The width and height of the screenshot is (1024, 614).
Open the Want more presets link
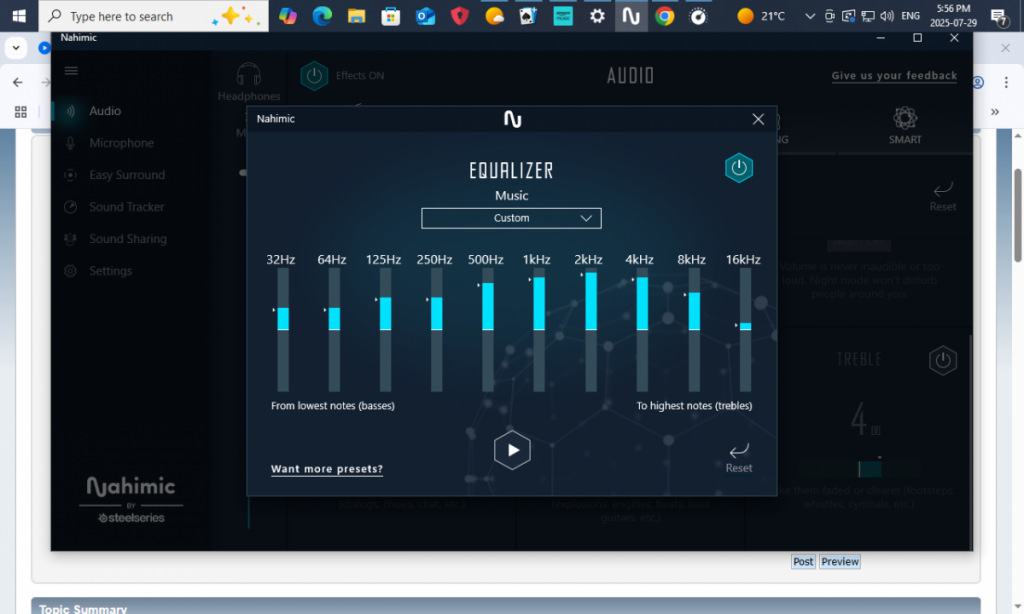(327, 469)
